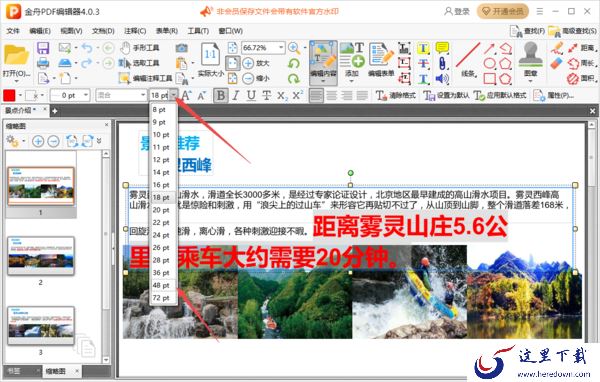This screenshot has width=600, height=382.
Task: Set paragraph alignment to center
Action: [331, 95]
